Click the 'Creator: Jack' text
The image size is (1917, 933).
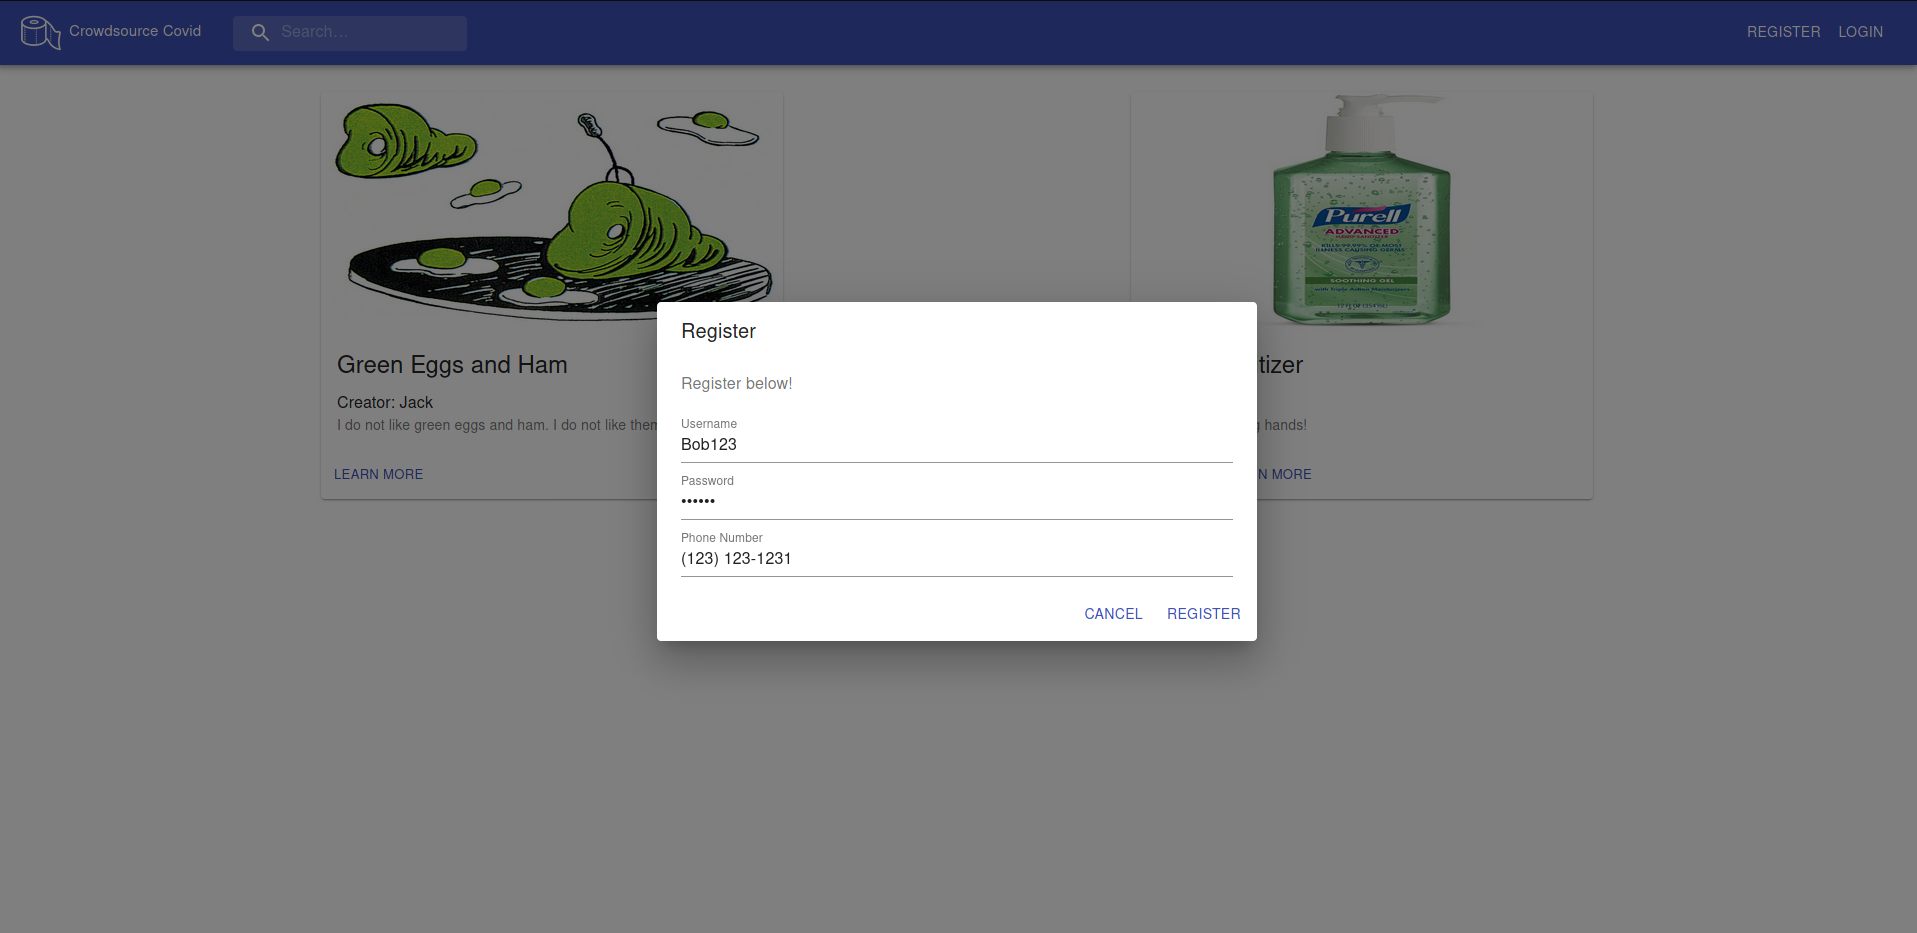(385, 402)
